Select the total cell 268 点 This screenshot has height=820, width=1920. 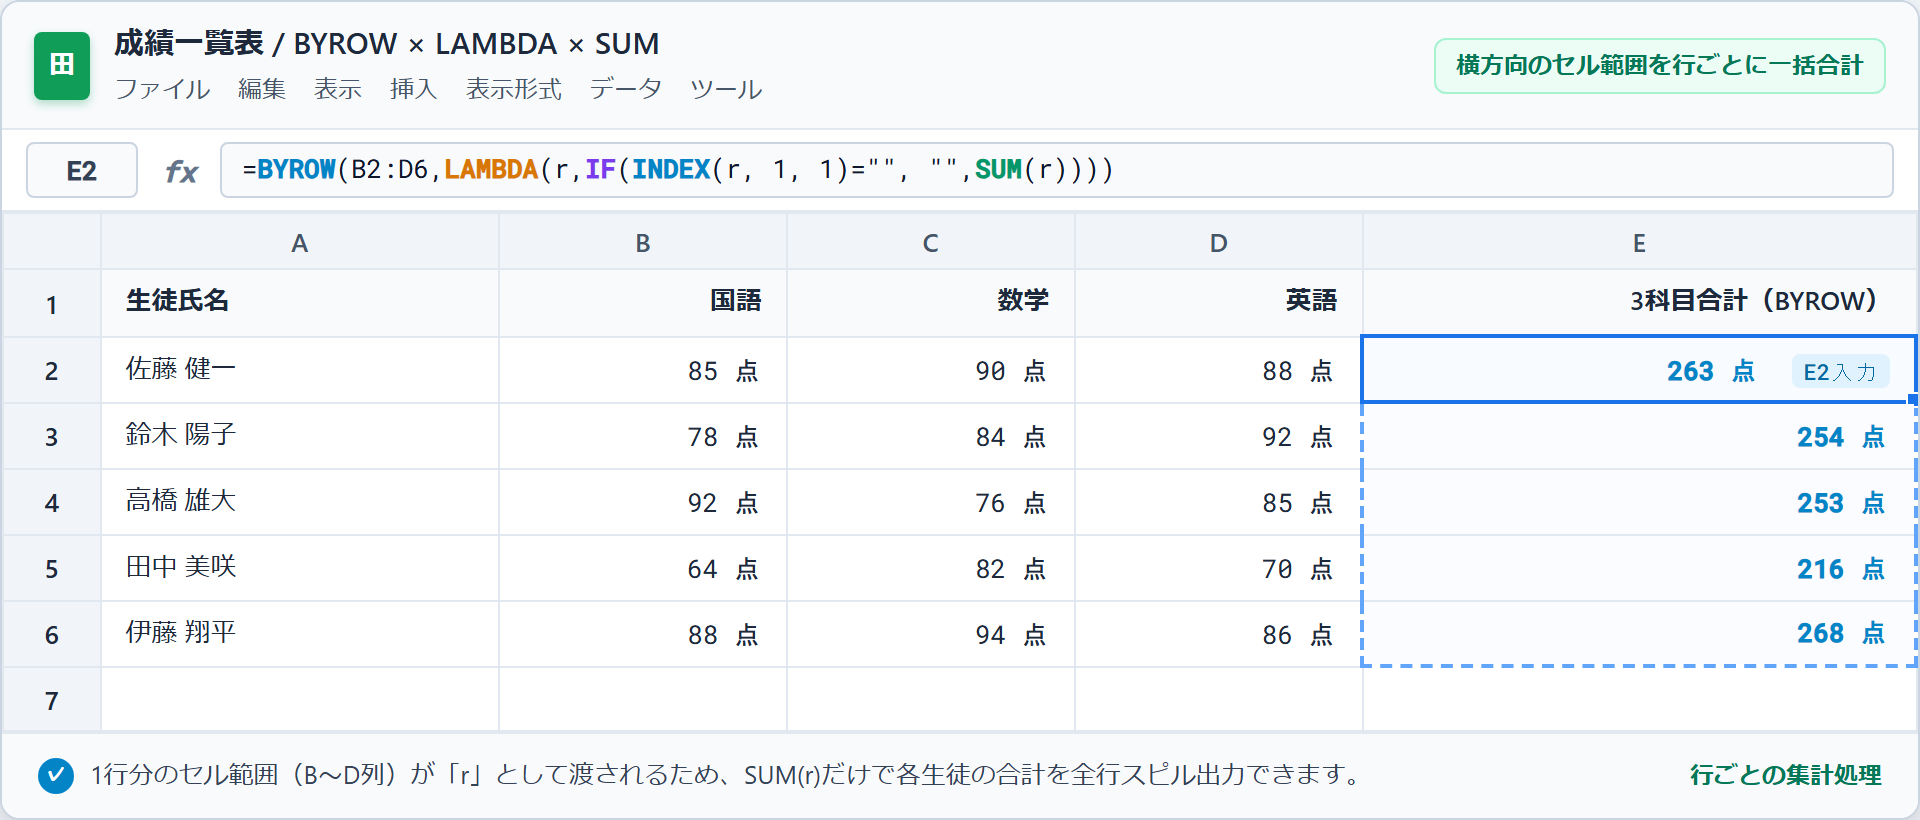point(1640,634)
